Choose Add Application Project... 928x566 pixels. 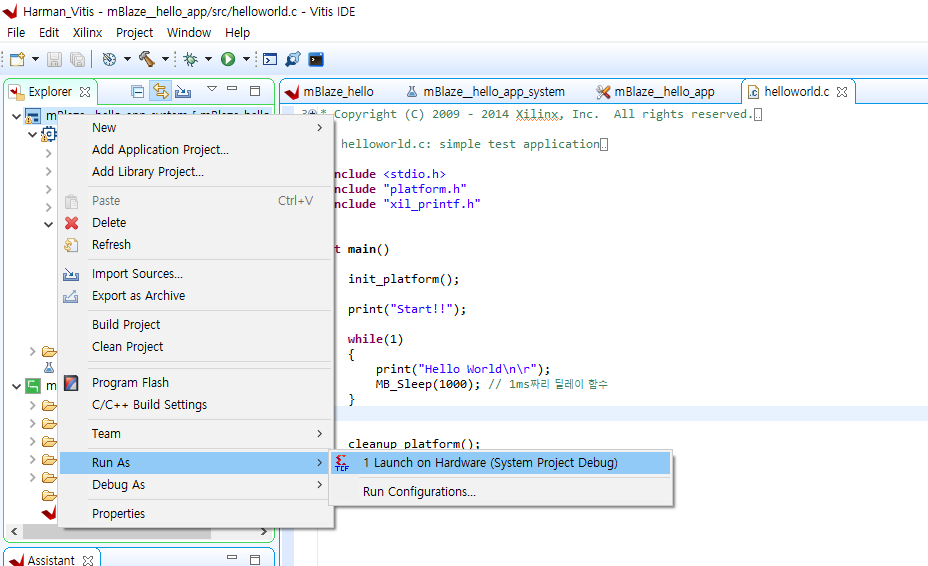(x=195, y=150)
